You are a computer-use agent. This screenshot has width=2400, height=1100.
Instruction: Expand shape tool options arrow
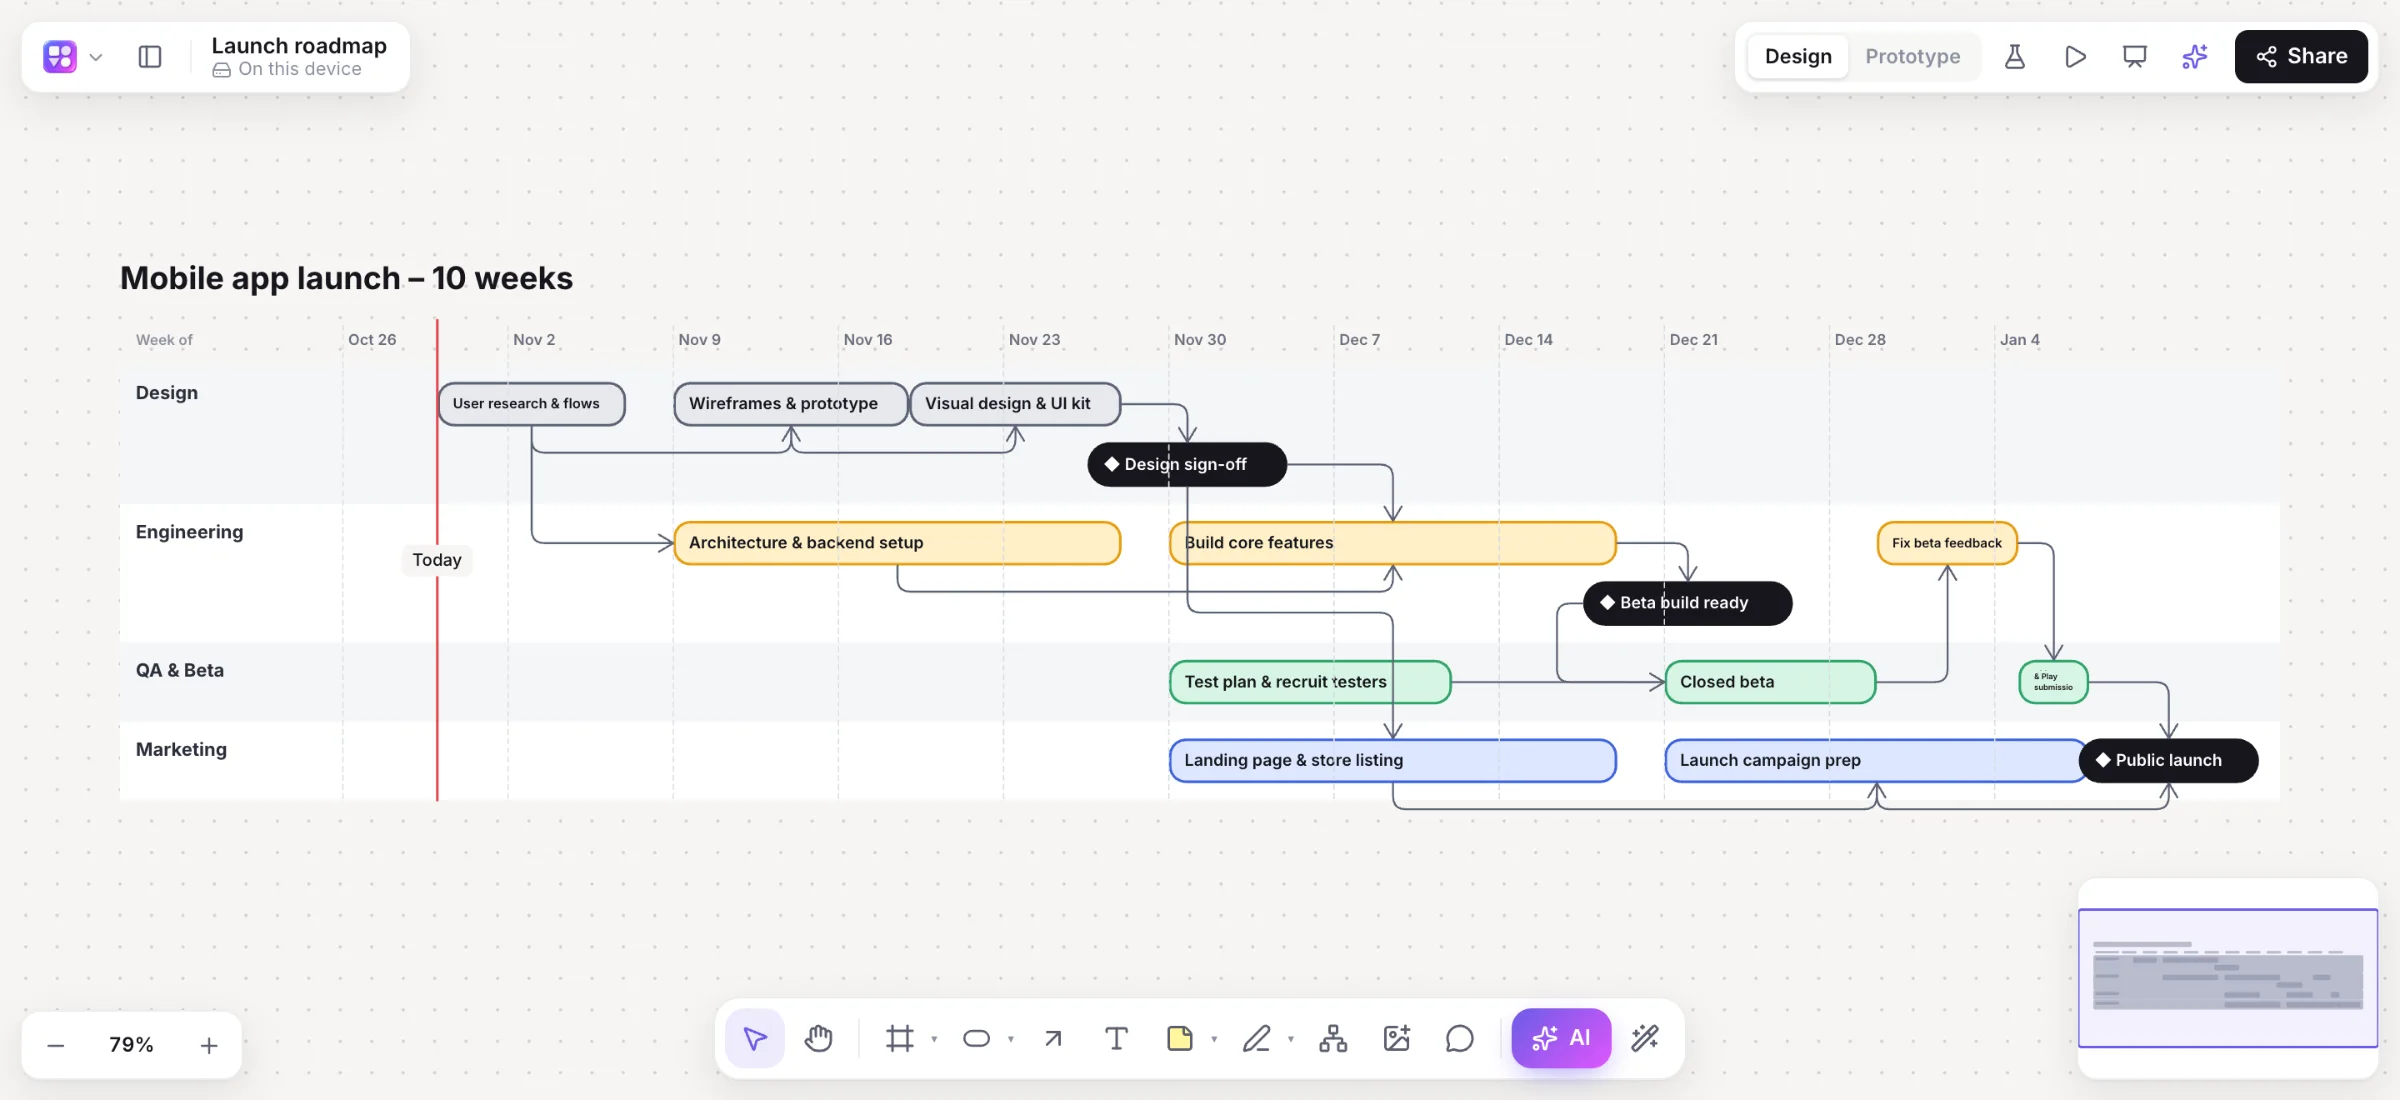1011,1039
